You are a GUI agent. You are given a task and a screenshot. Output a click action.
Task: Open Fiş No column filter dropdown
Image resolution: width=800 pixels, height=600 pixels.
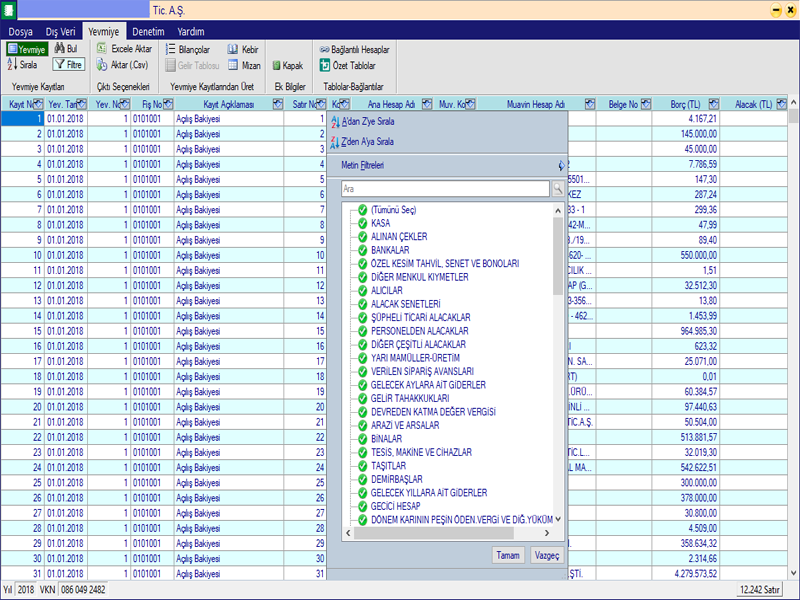(168, 104)
